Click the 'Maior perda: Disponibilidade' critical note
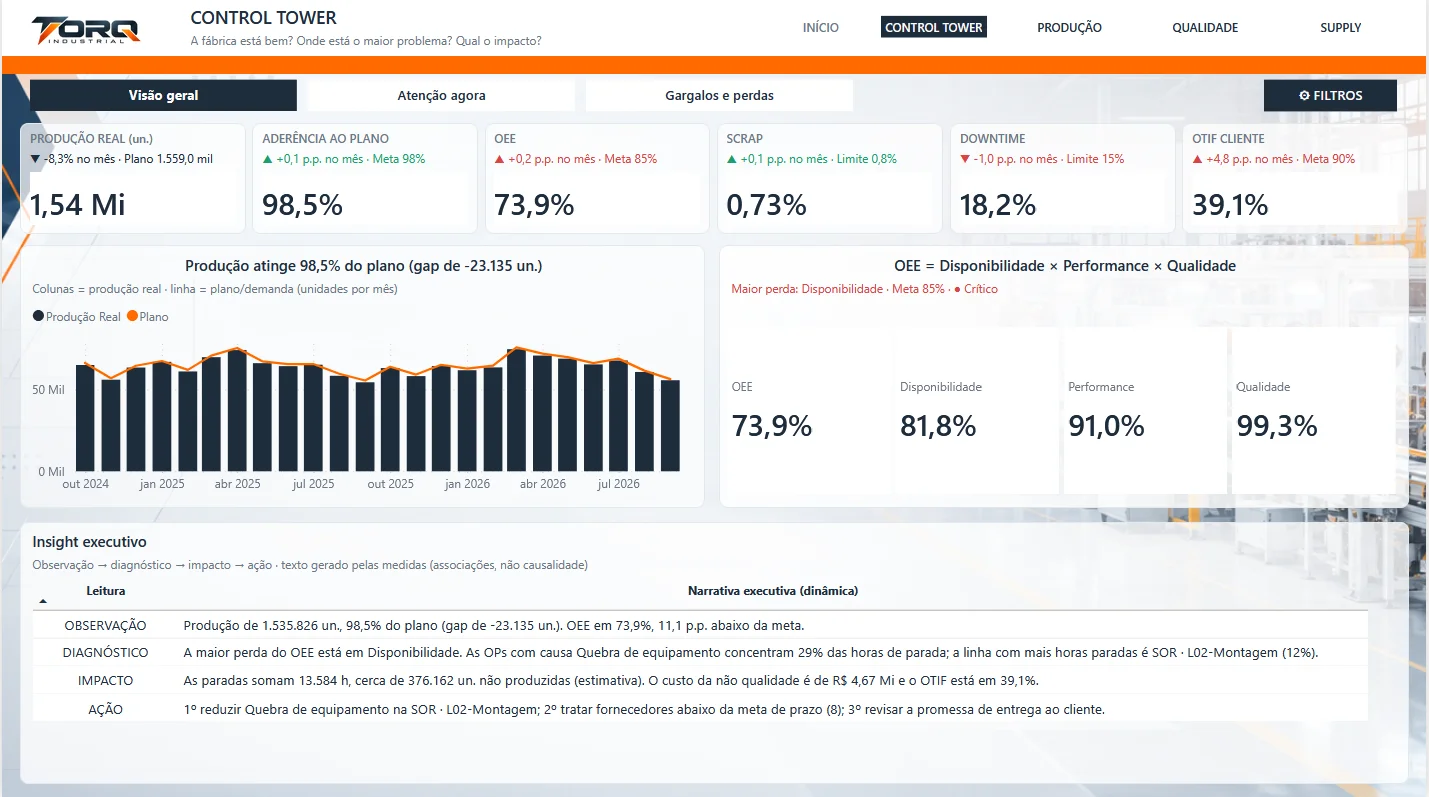Screen dimensions: 1429x797 click(864, 289)
